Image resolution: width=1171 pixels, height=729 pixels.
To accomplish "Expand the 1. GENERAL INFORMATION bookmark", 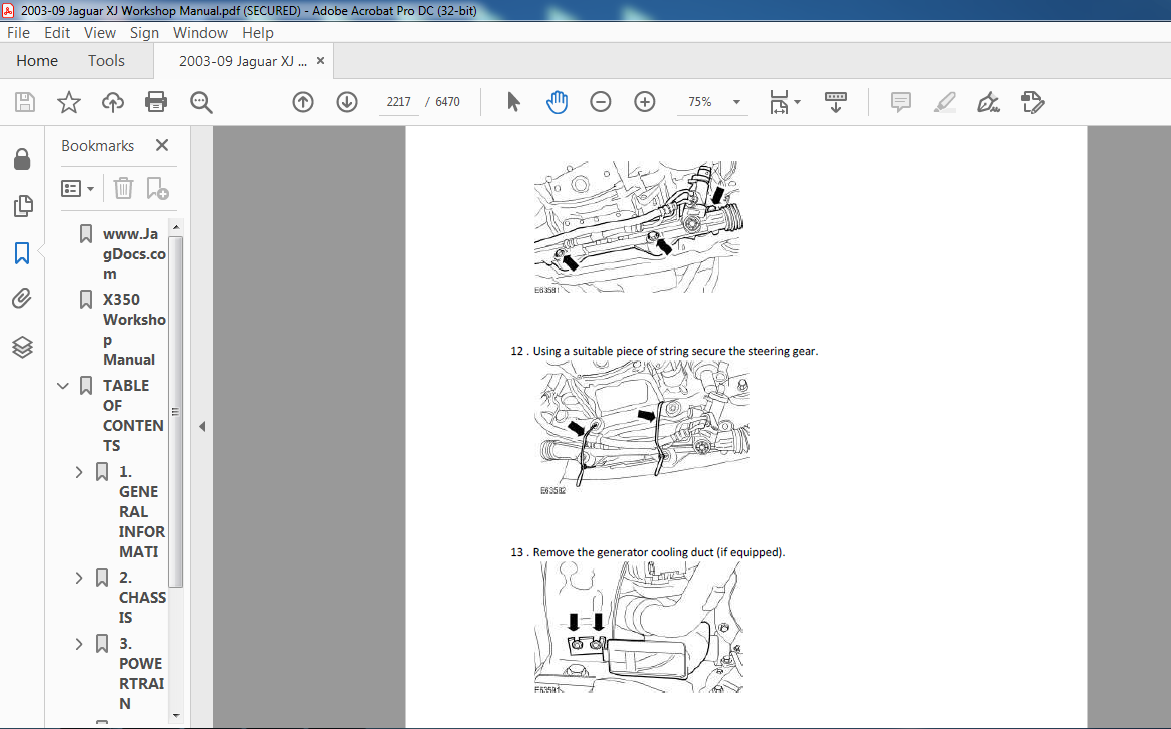I will click(79, 472).
